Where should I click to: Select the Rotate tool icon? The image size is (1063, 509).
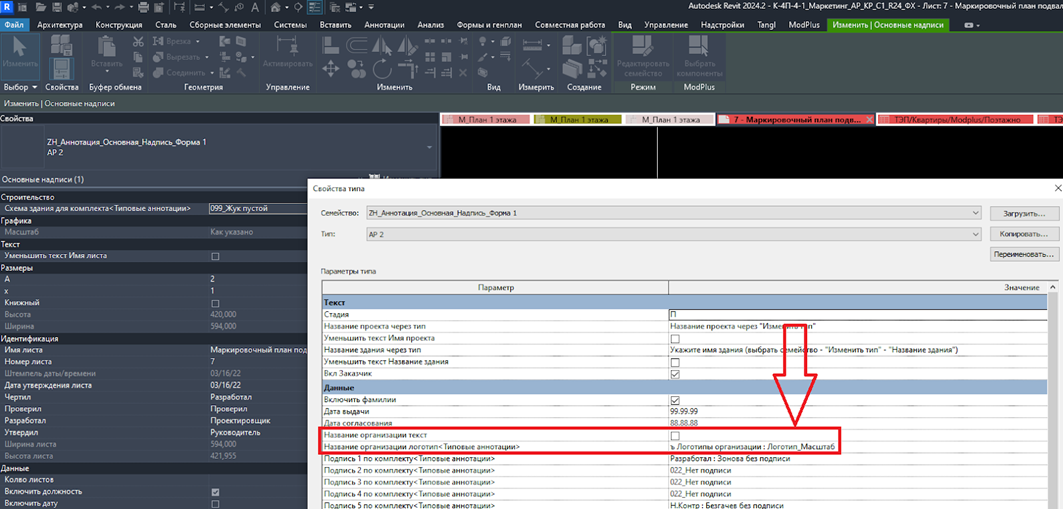click(383, 68)
